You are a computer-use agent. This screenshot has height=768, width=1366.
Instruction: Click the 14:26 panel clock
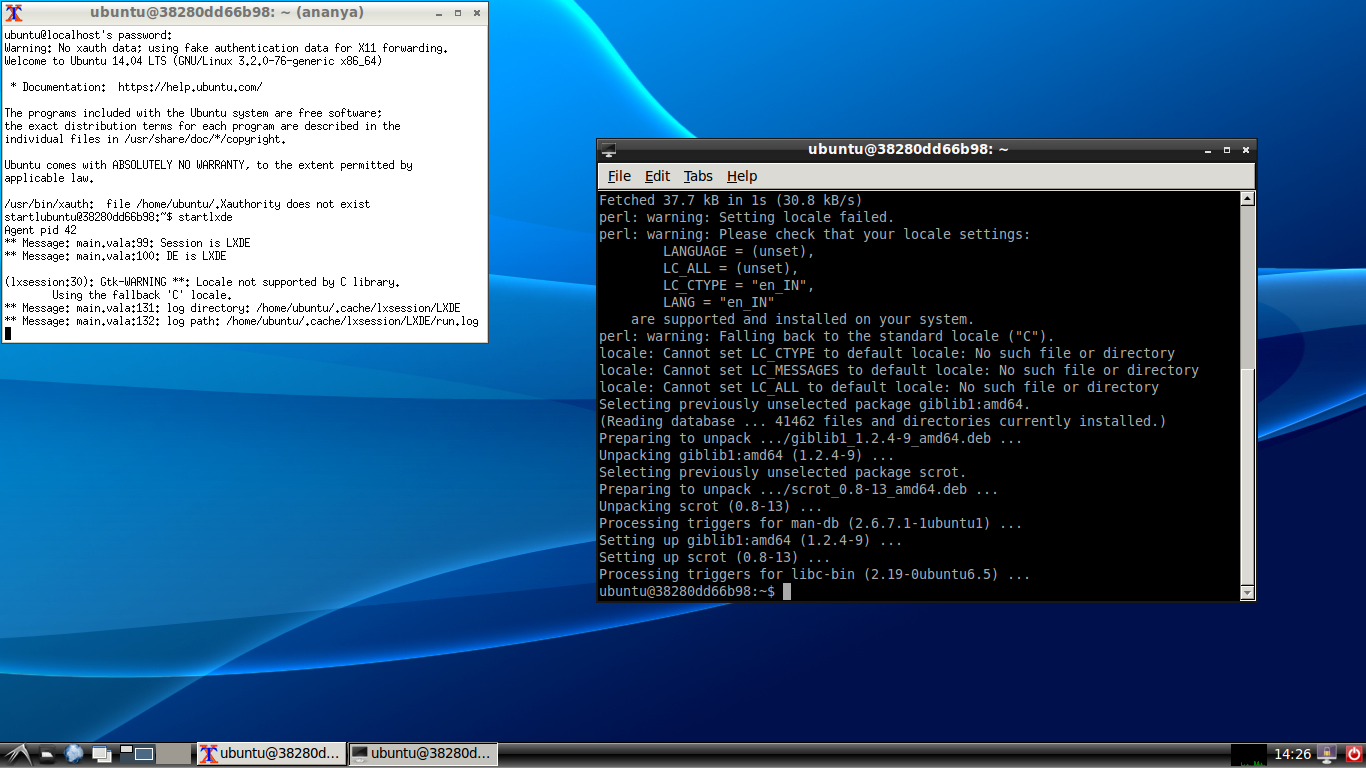click(1292, 754)
